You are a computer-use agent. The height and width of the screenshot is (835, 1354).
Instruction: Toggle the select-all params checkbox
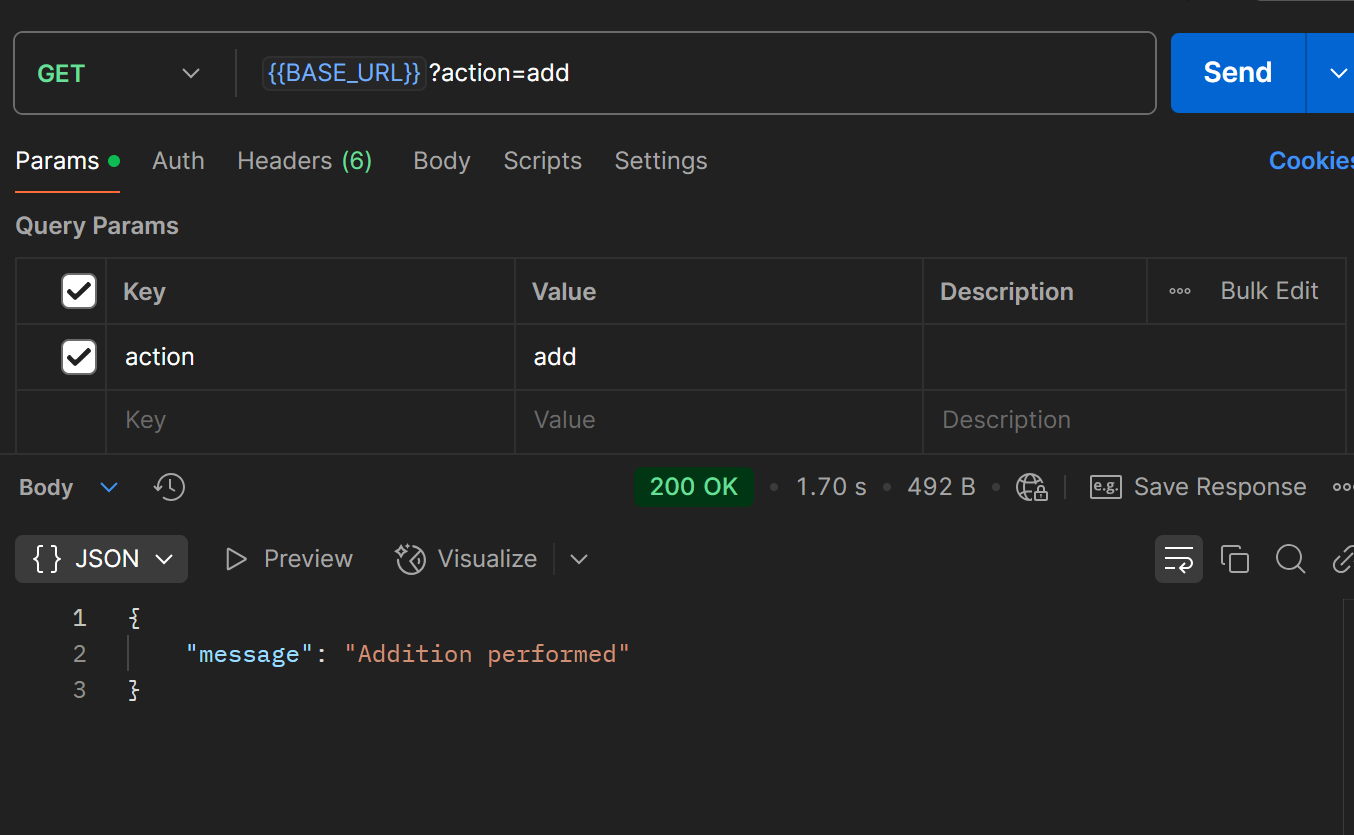79,291
